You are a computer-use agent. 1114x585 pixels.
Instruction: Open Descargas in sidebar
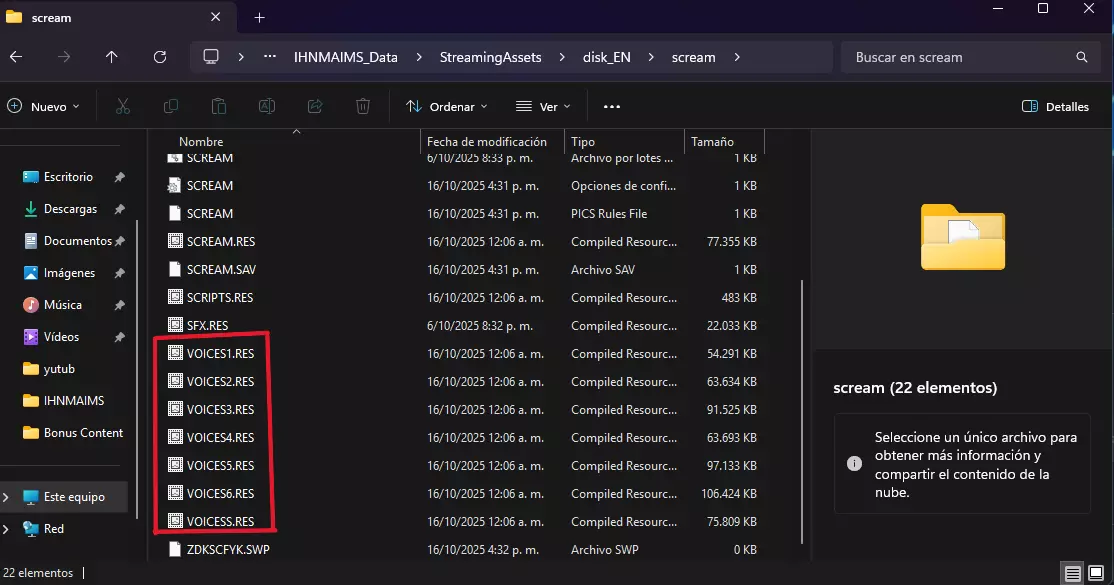[70, 209]
